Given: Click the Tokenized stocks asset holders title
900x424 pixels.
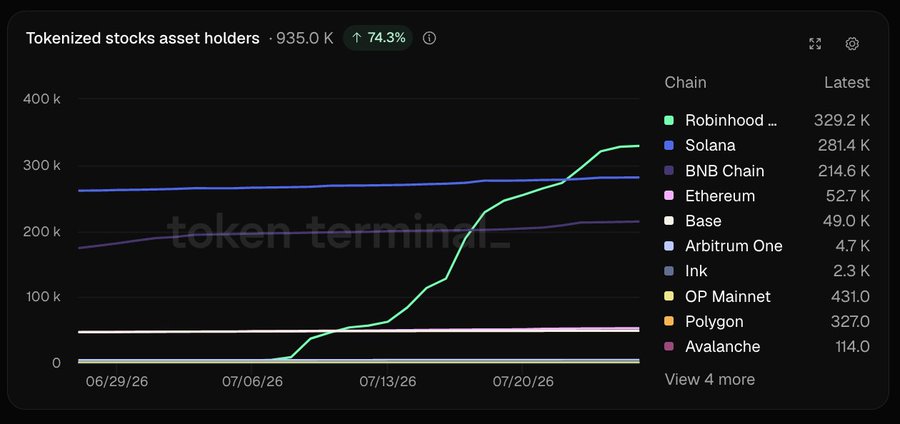Looking at the screenshot, I should click(143, 38).
